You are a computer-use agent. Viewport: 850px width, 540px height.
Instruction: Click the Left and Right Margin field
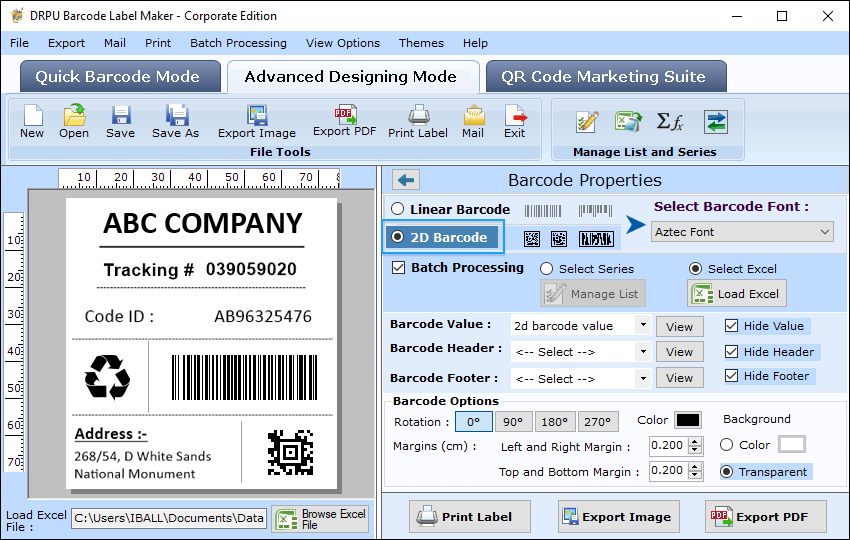[x=668, y=446]
